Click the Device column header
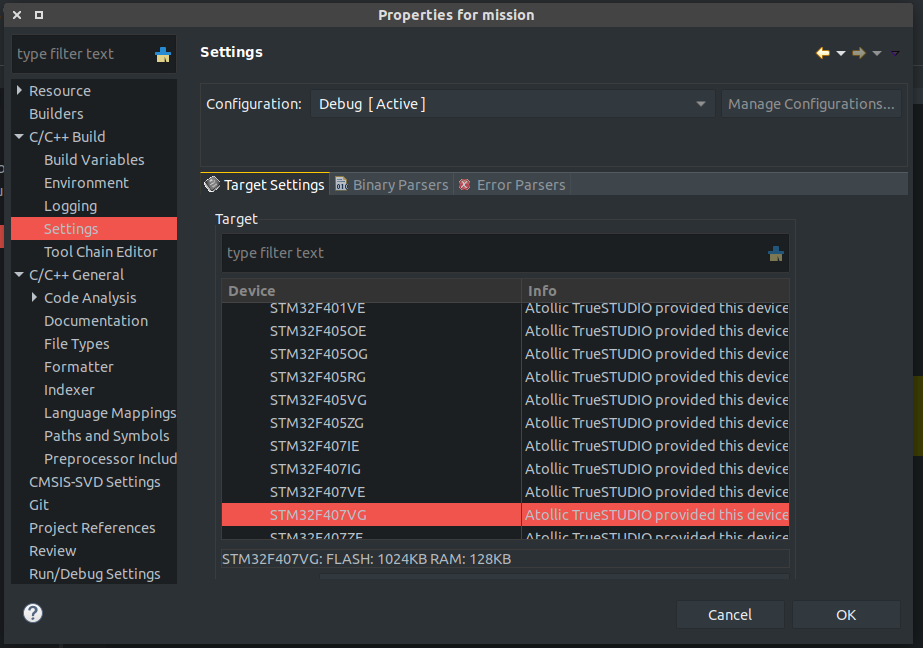The width and height of the screenshot is (923, 648). pyautogui.click(x=371, y=291)
